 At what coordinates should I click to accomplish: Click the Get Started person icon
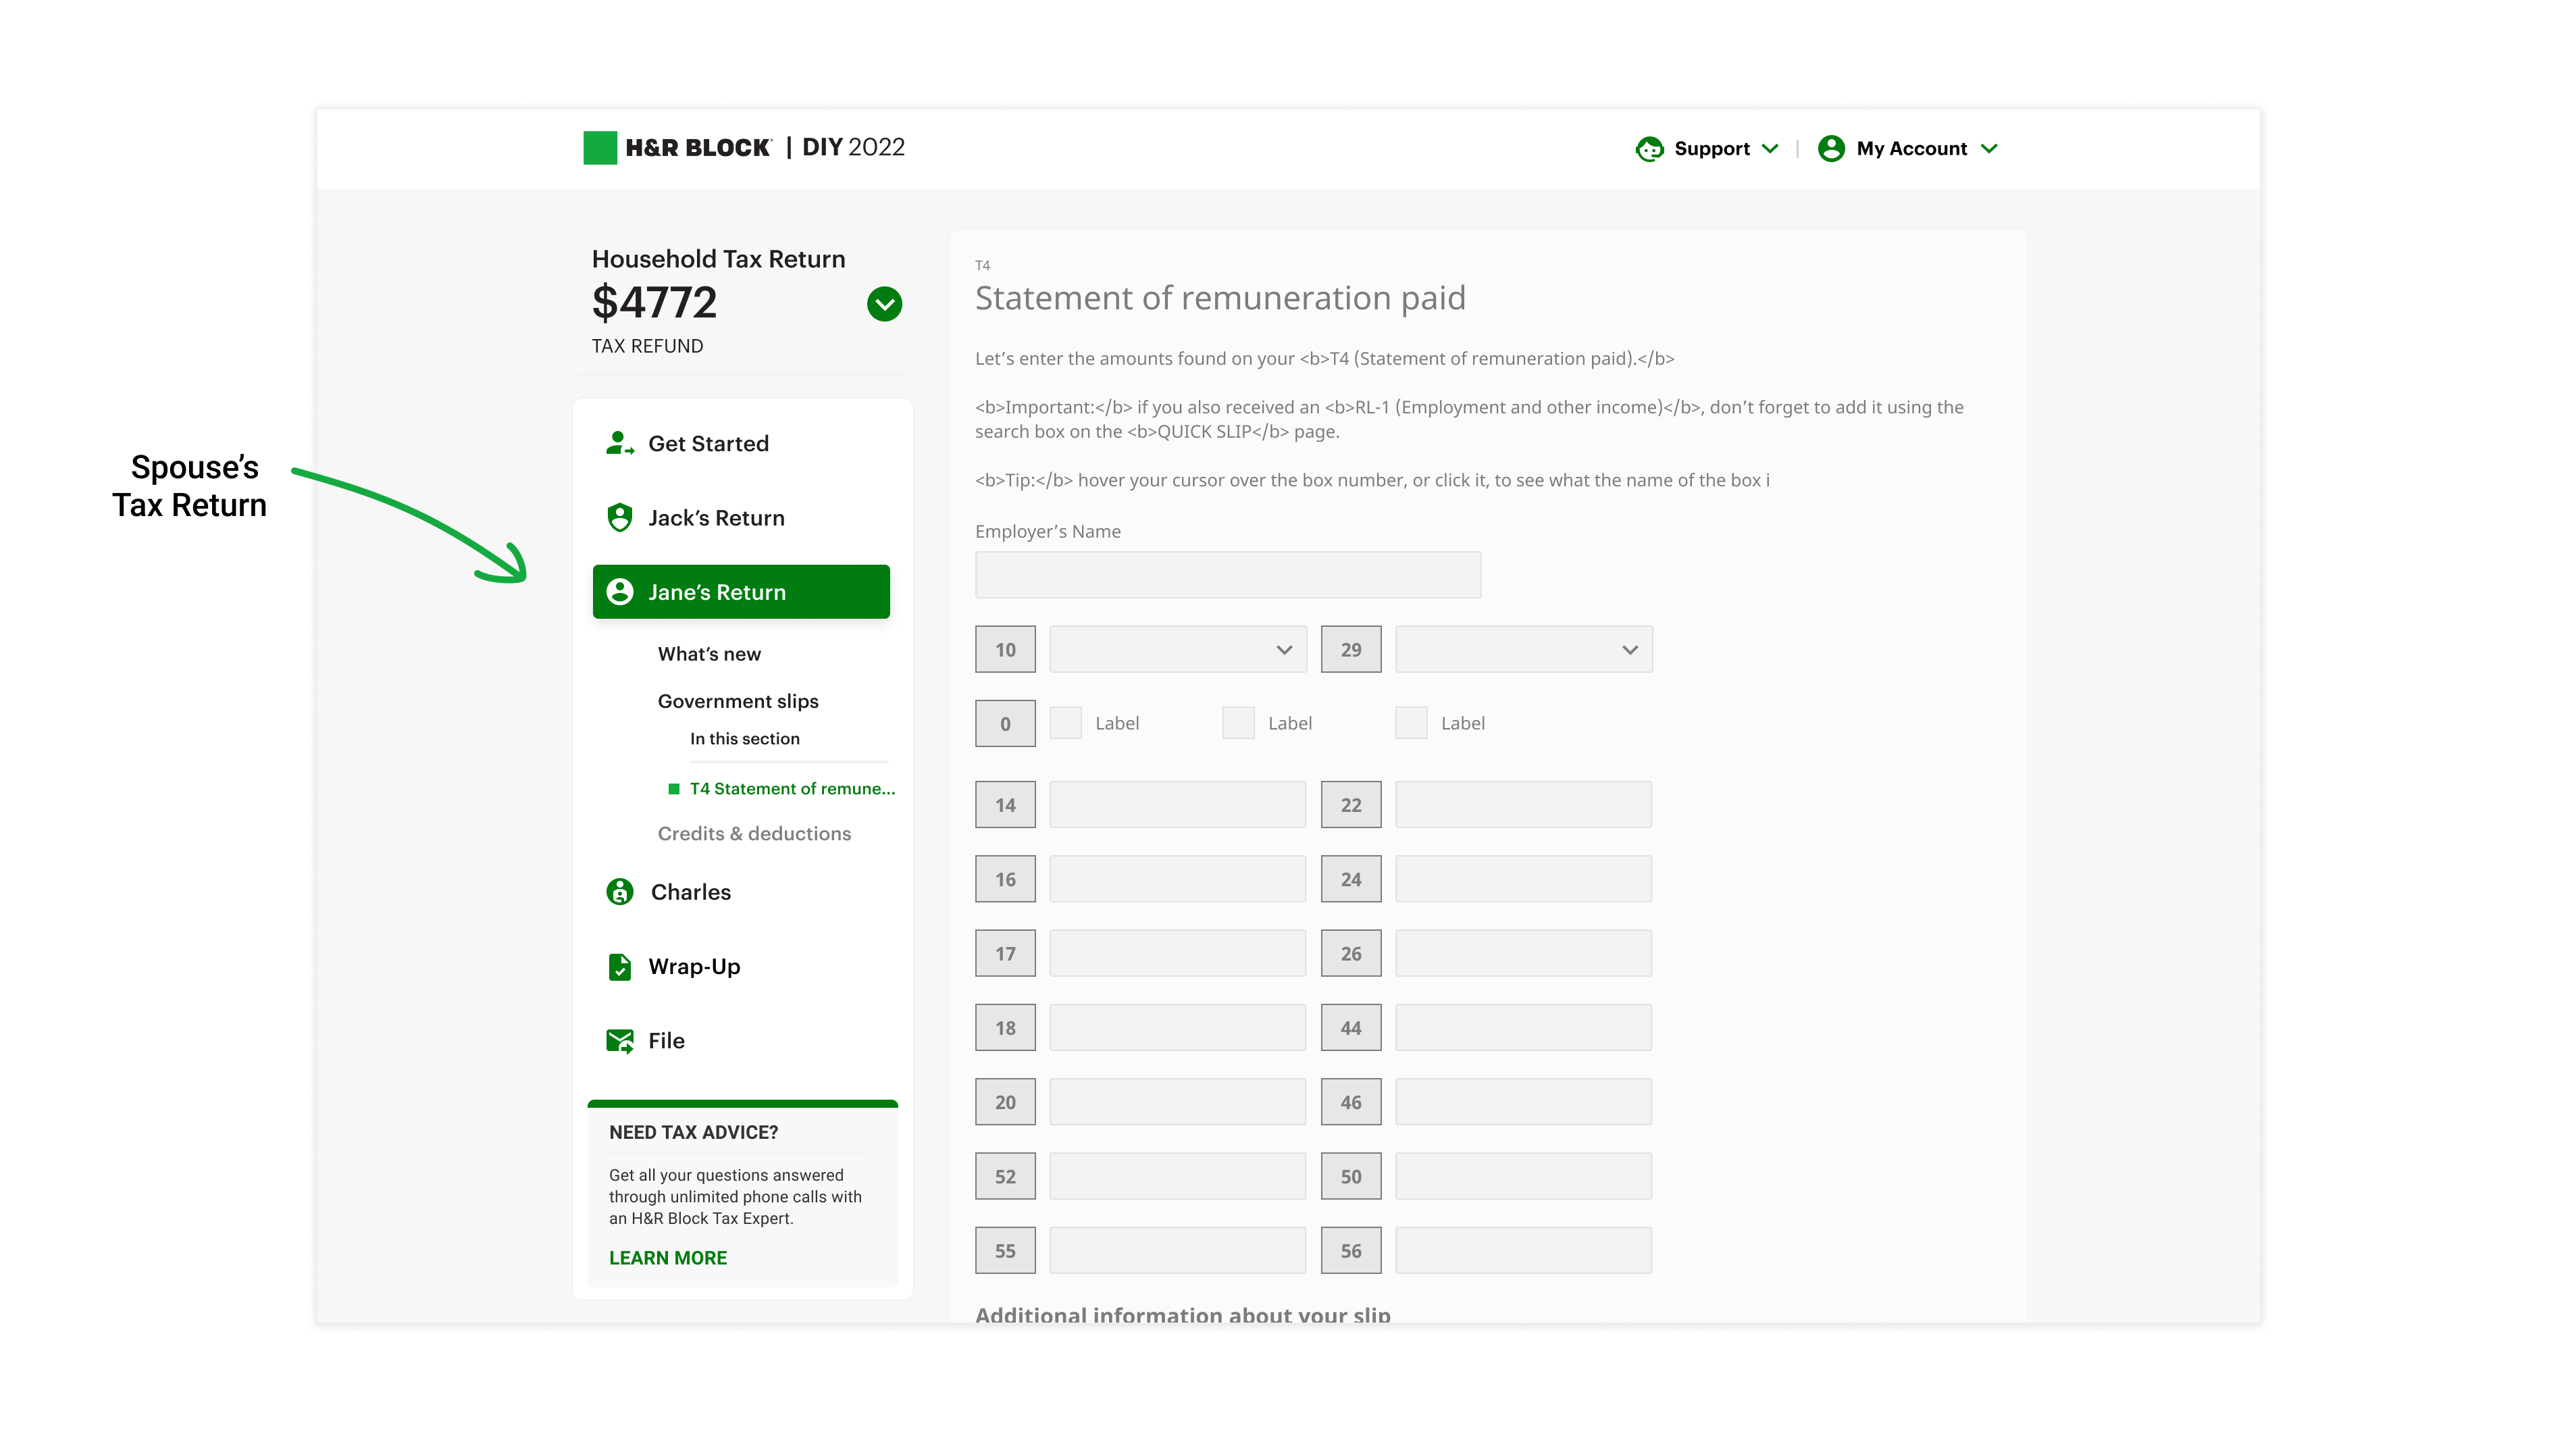pos(619,443)
